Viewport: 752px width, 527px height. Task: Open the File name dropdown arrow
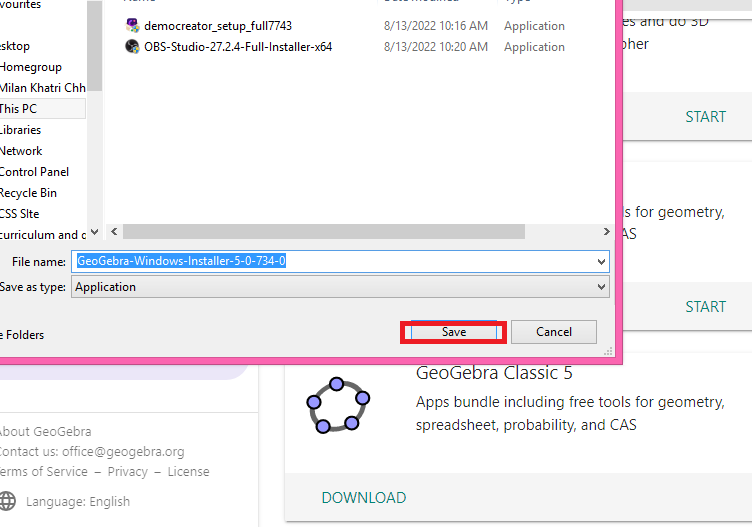(x=601, y=262)
